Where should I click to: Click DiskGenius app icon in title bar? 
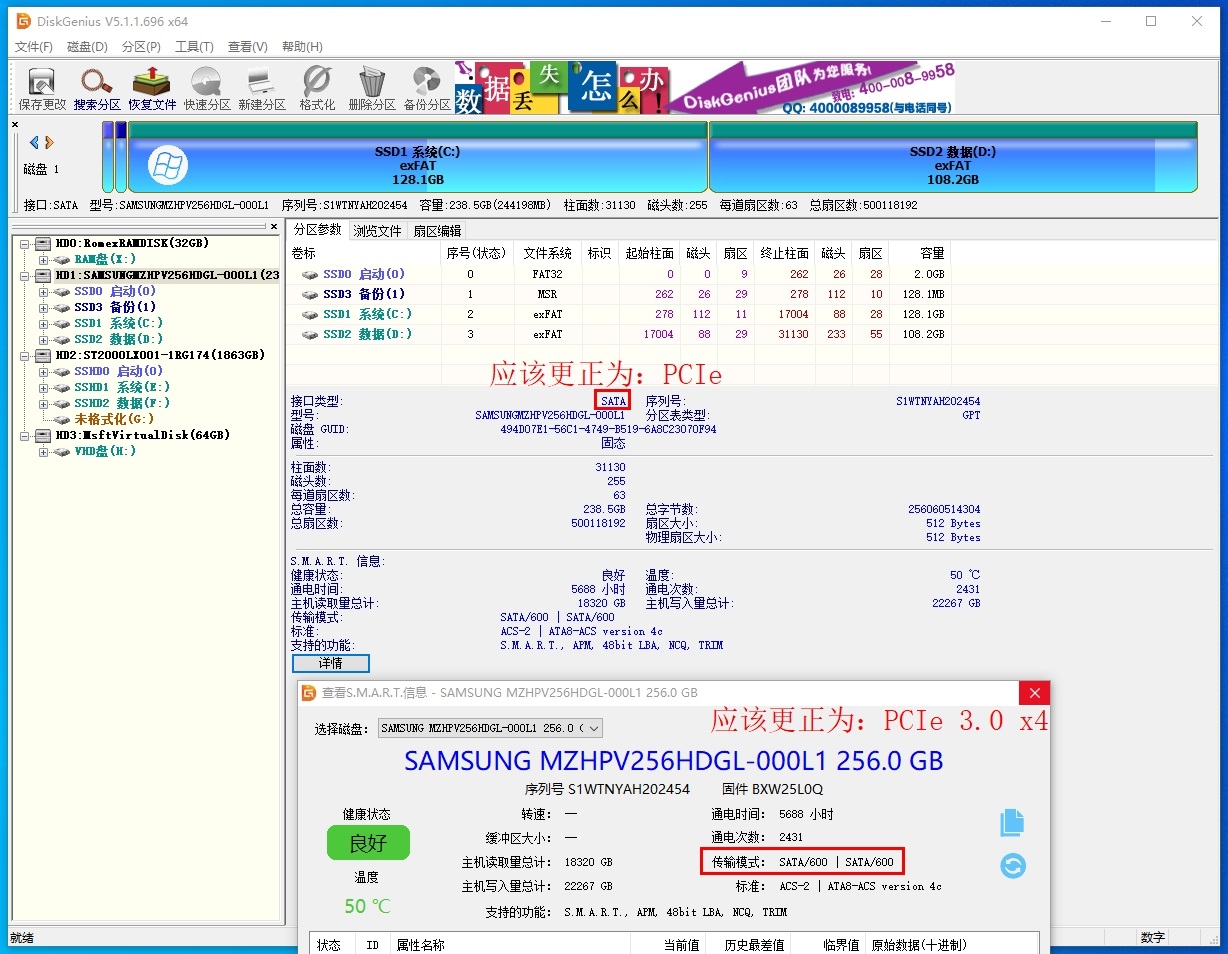point(22,21)
